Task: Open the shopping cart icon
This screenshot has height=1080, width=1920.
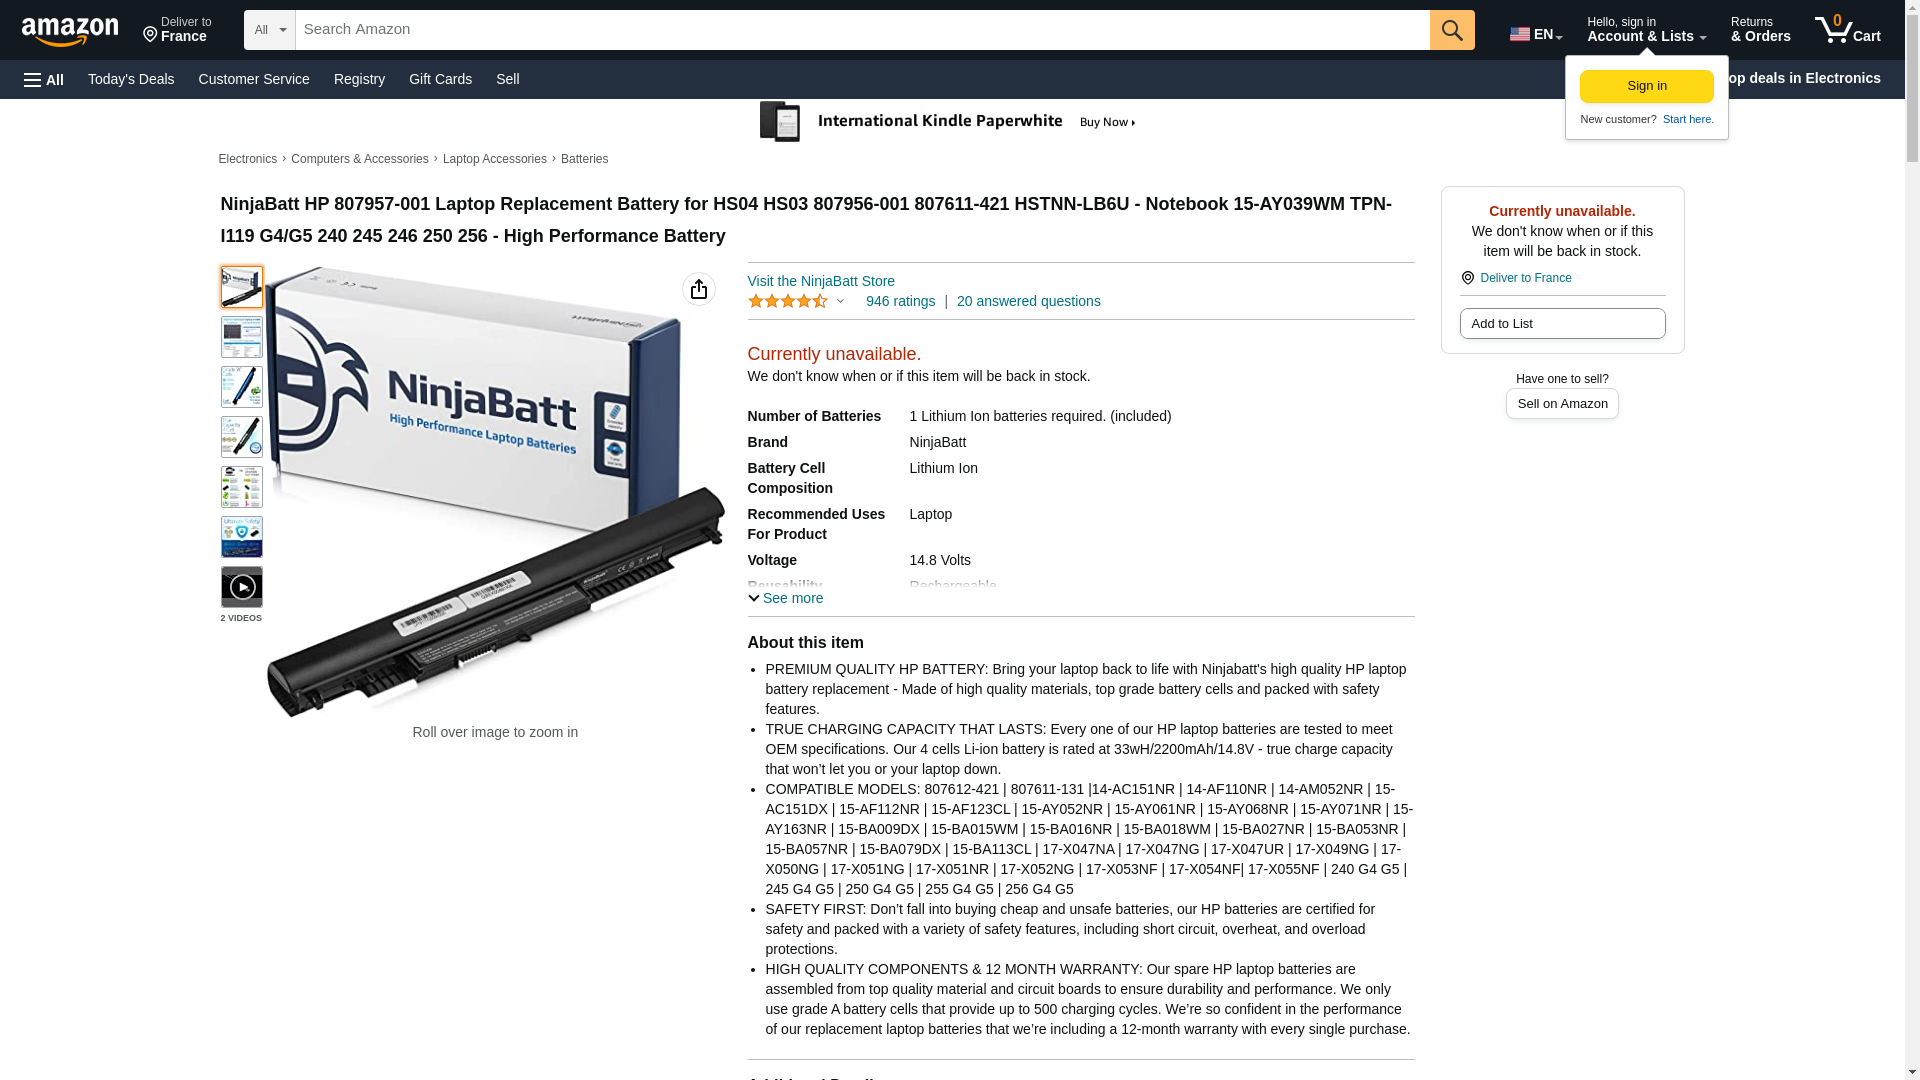Action: [1848, 29]
